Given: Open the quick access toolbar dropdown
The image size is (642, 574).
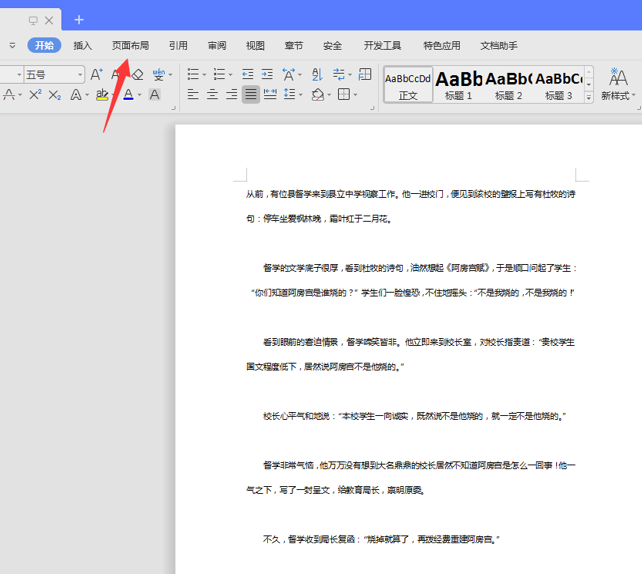Looking at the screenshot, I should pos(12,45).
